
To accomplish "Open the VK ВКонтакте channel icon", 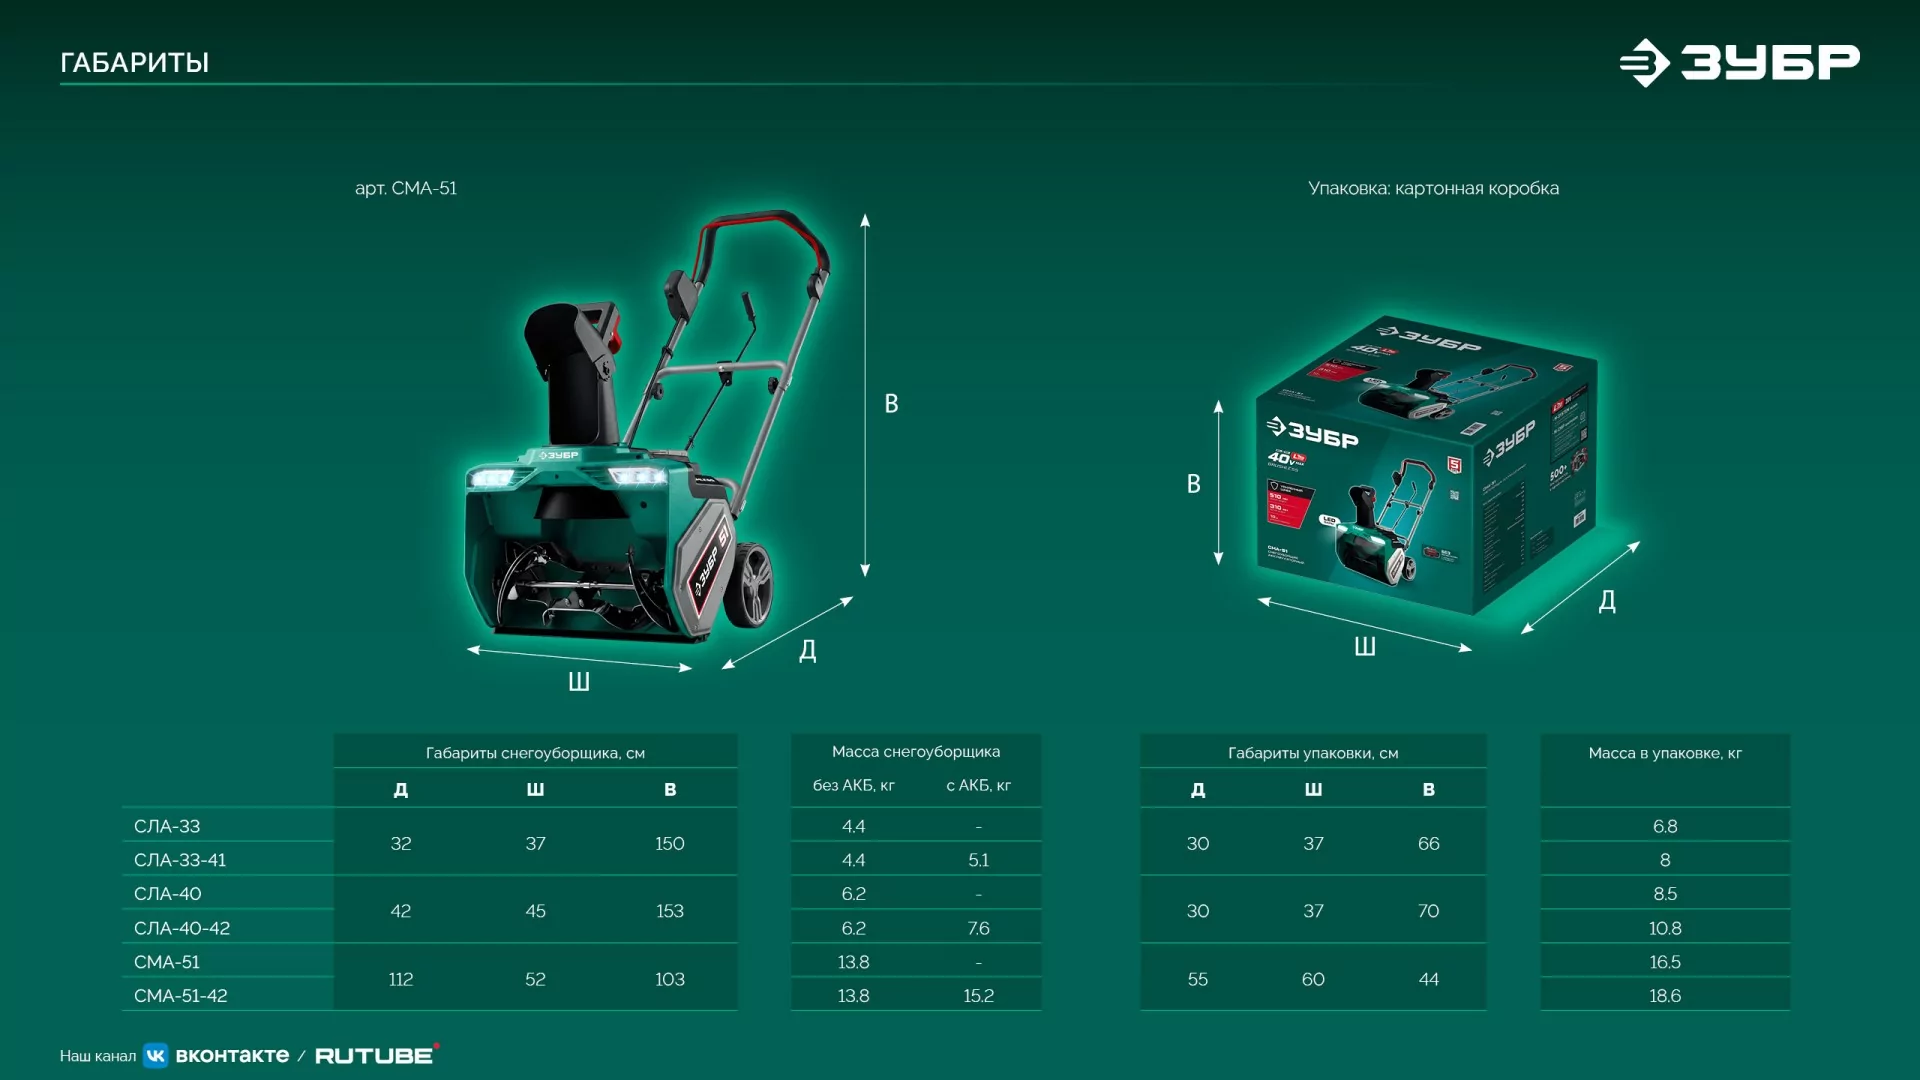I will click(155, 1056).
